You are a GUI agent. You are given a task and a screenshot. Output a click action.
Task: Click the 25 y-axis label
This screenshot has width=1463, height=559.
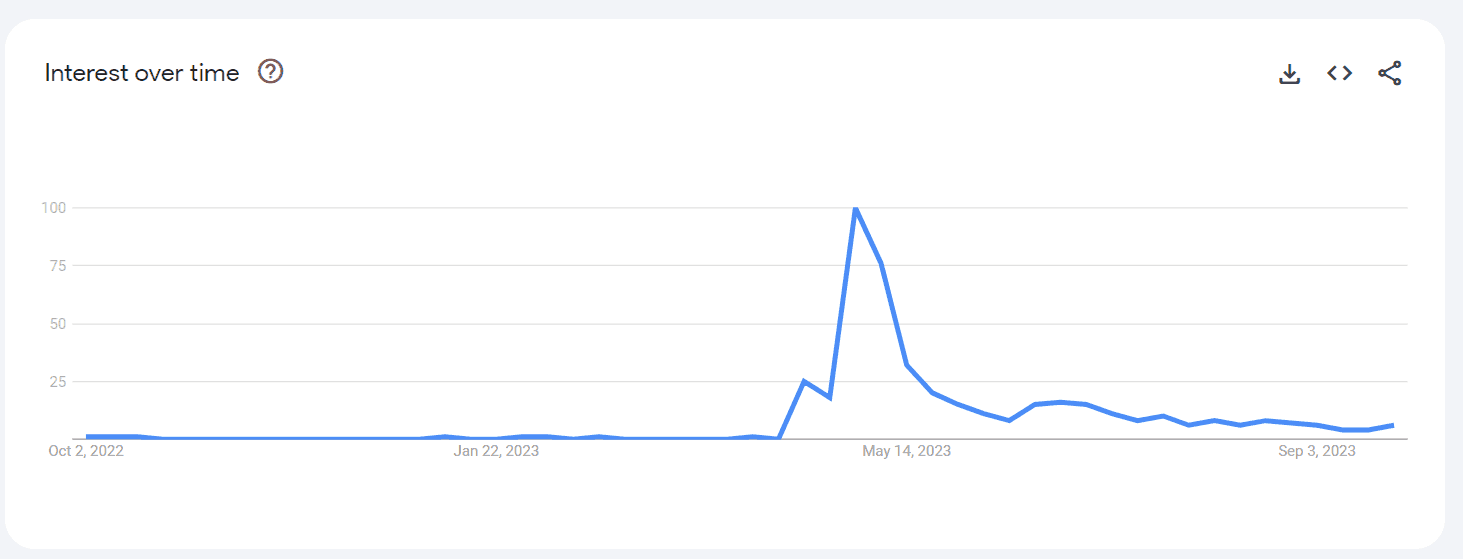[57, 382]
